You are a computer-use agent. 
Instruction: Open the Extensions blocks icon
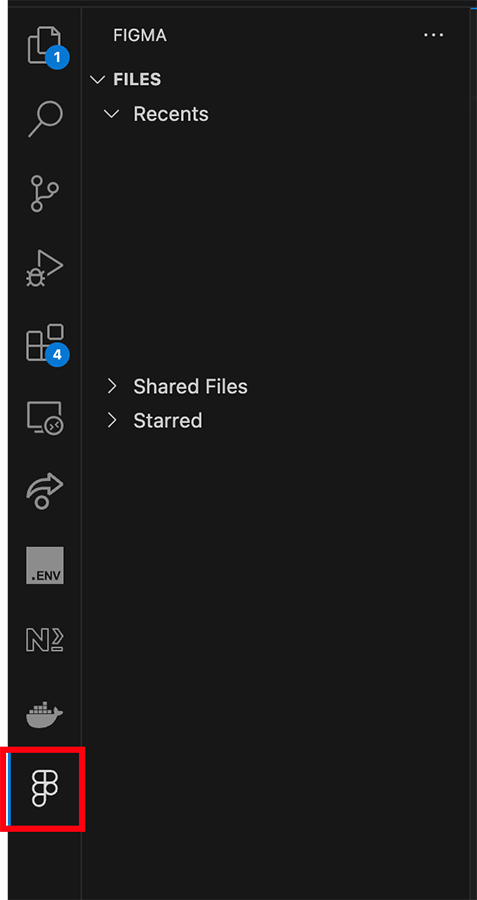[45, 343]
